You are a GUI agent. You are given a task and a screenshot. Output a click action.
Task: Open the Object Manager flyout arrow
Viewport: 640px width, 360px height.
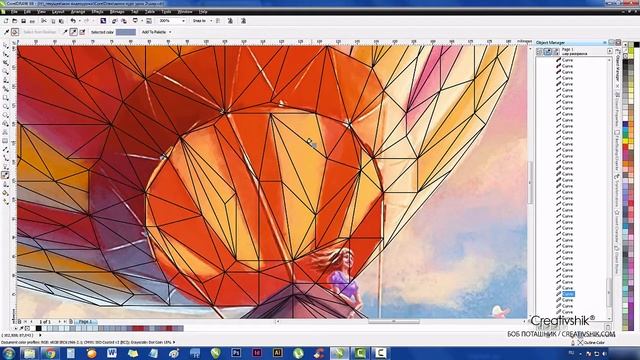pos(610,51)
